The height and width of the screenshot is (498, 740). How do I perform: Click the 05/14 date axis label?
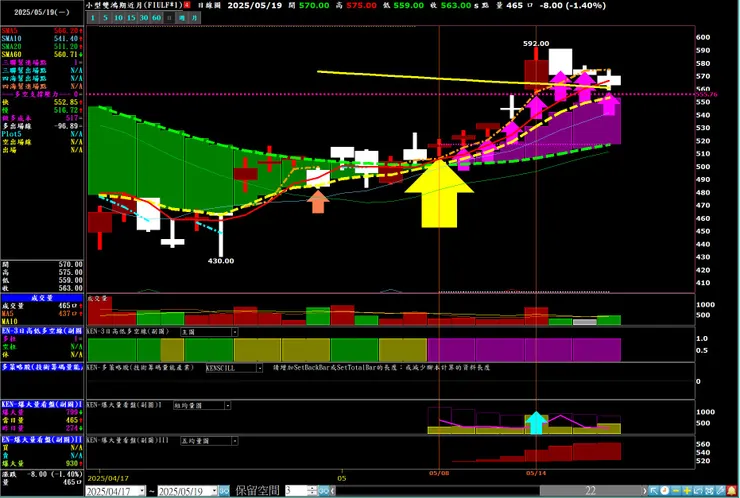pyautogui.click(x=536, y=473)
